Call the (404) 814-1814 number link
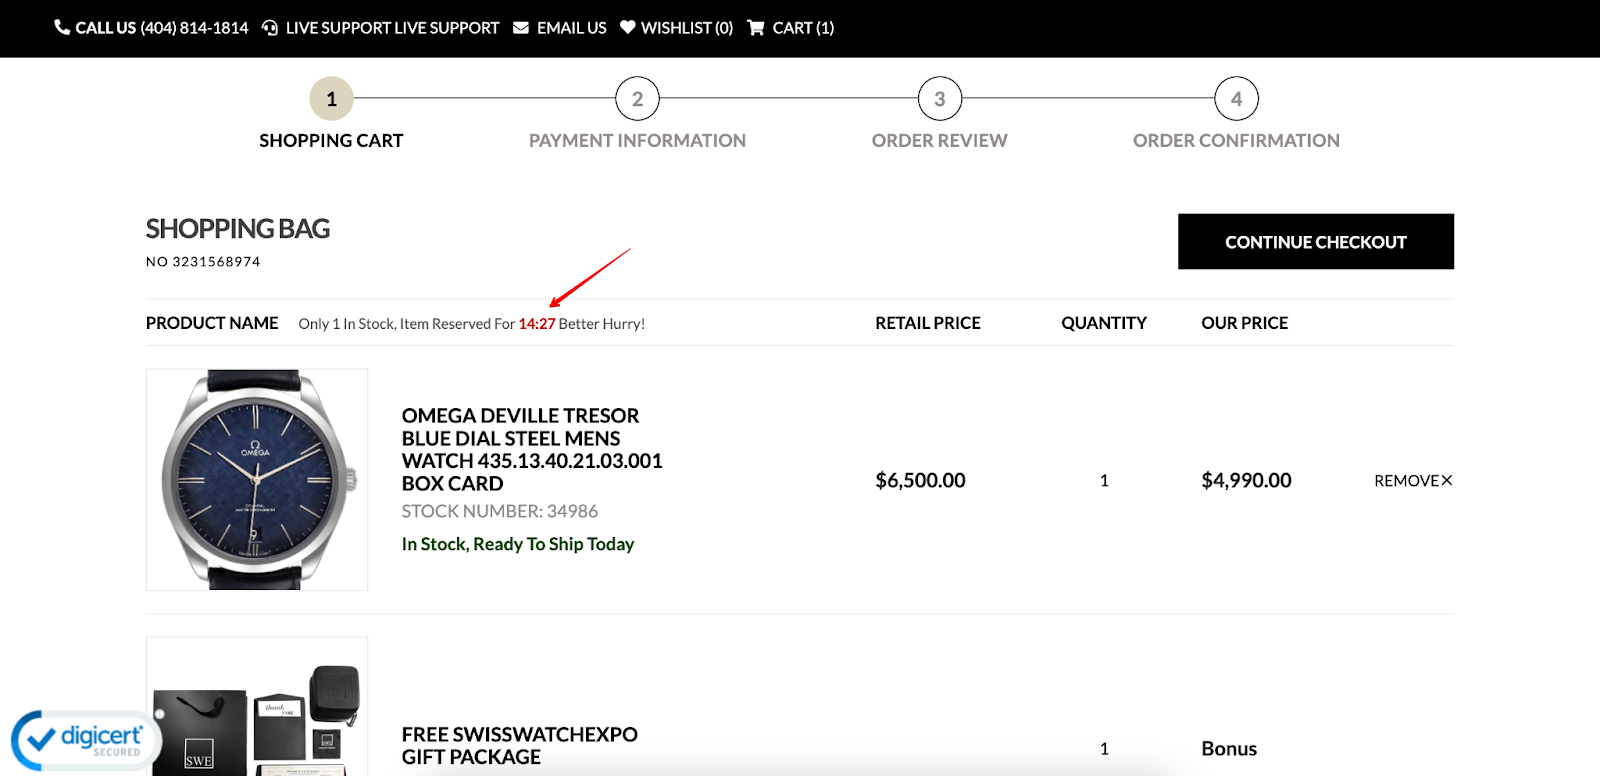 click(194, 28)
